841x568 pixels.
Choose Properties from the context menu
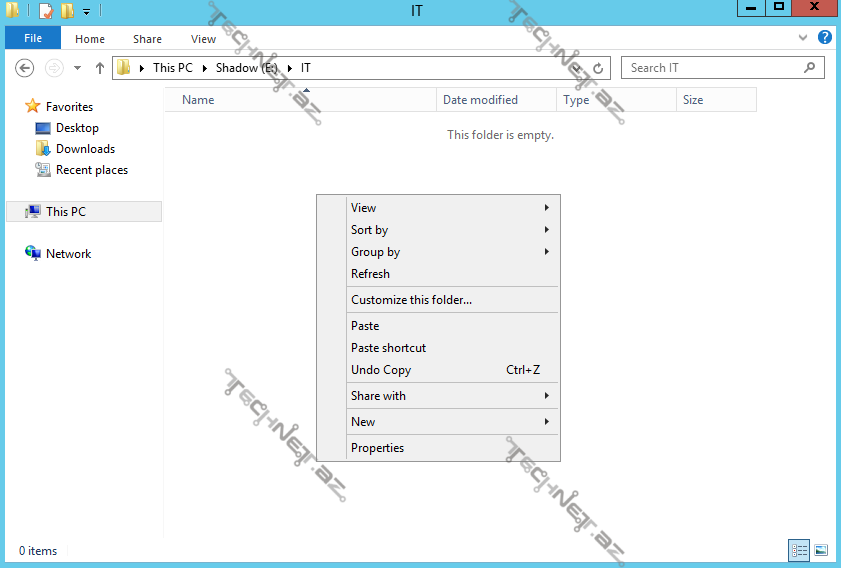pos(377,448)
